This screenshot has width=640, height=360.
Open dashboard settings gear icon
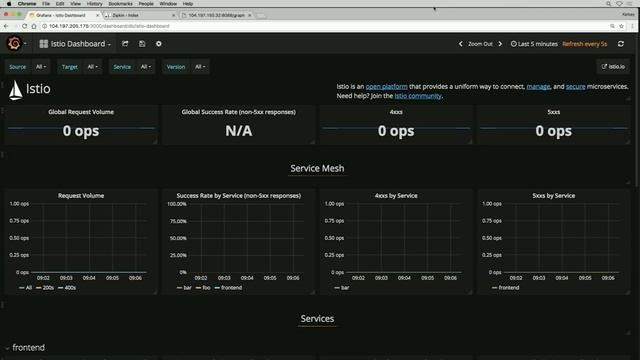(159, 44)
